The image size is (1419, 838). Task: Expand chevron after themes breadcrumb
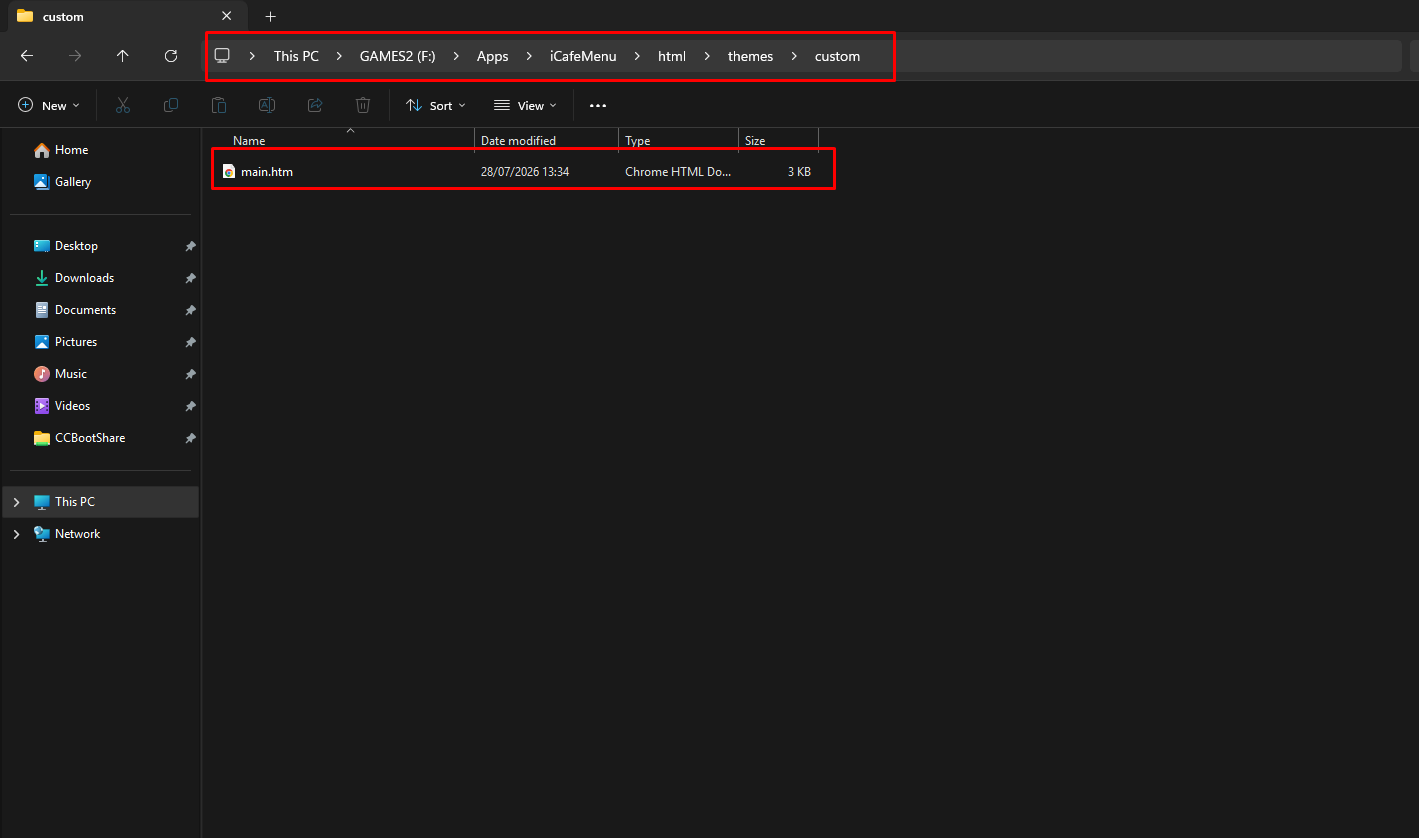[794, 56]
